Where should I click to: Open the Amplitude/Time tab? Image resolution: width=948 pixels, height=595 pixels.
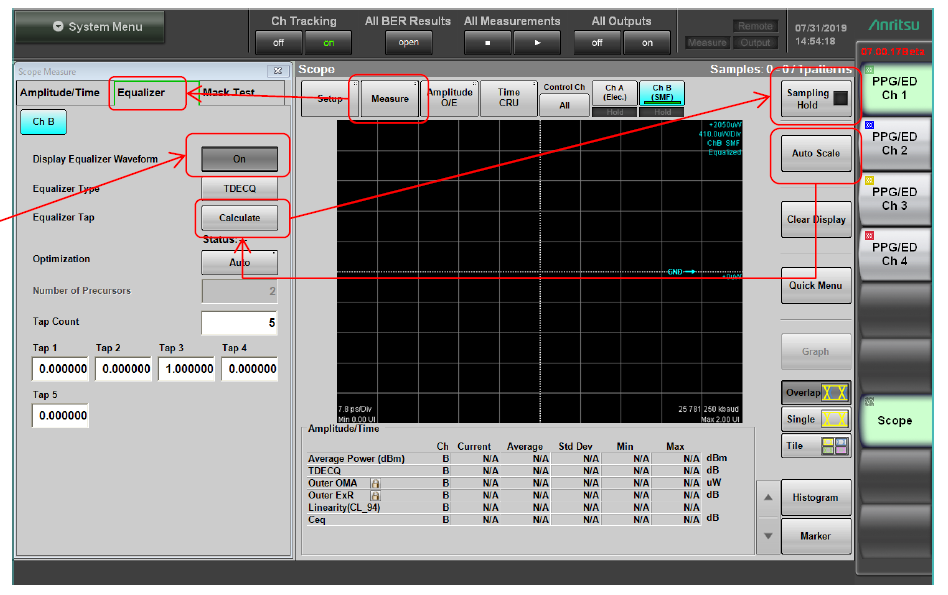pos(60,93)
